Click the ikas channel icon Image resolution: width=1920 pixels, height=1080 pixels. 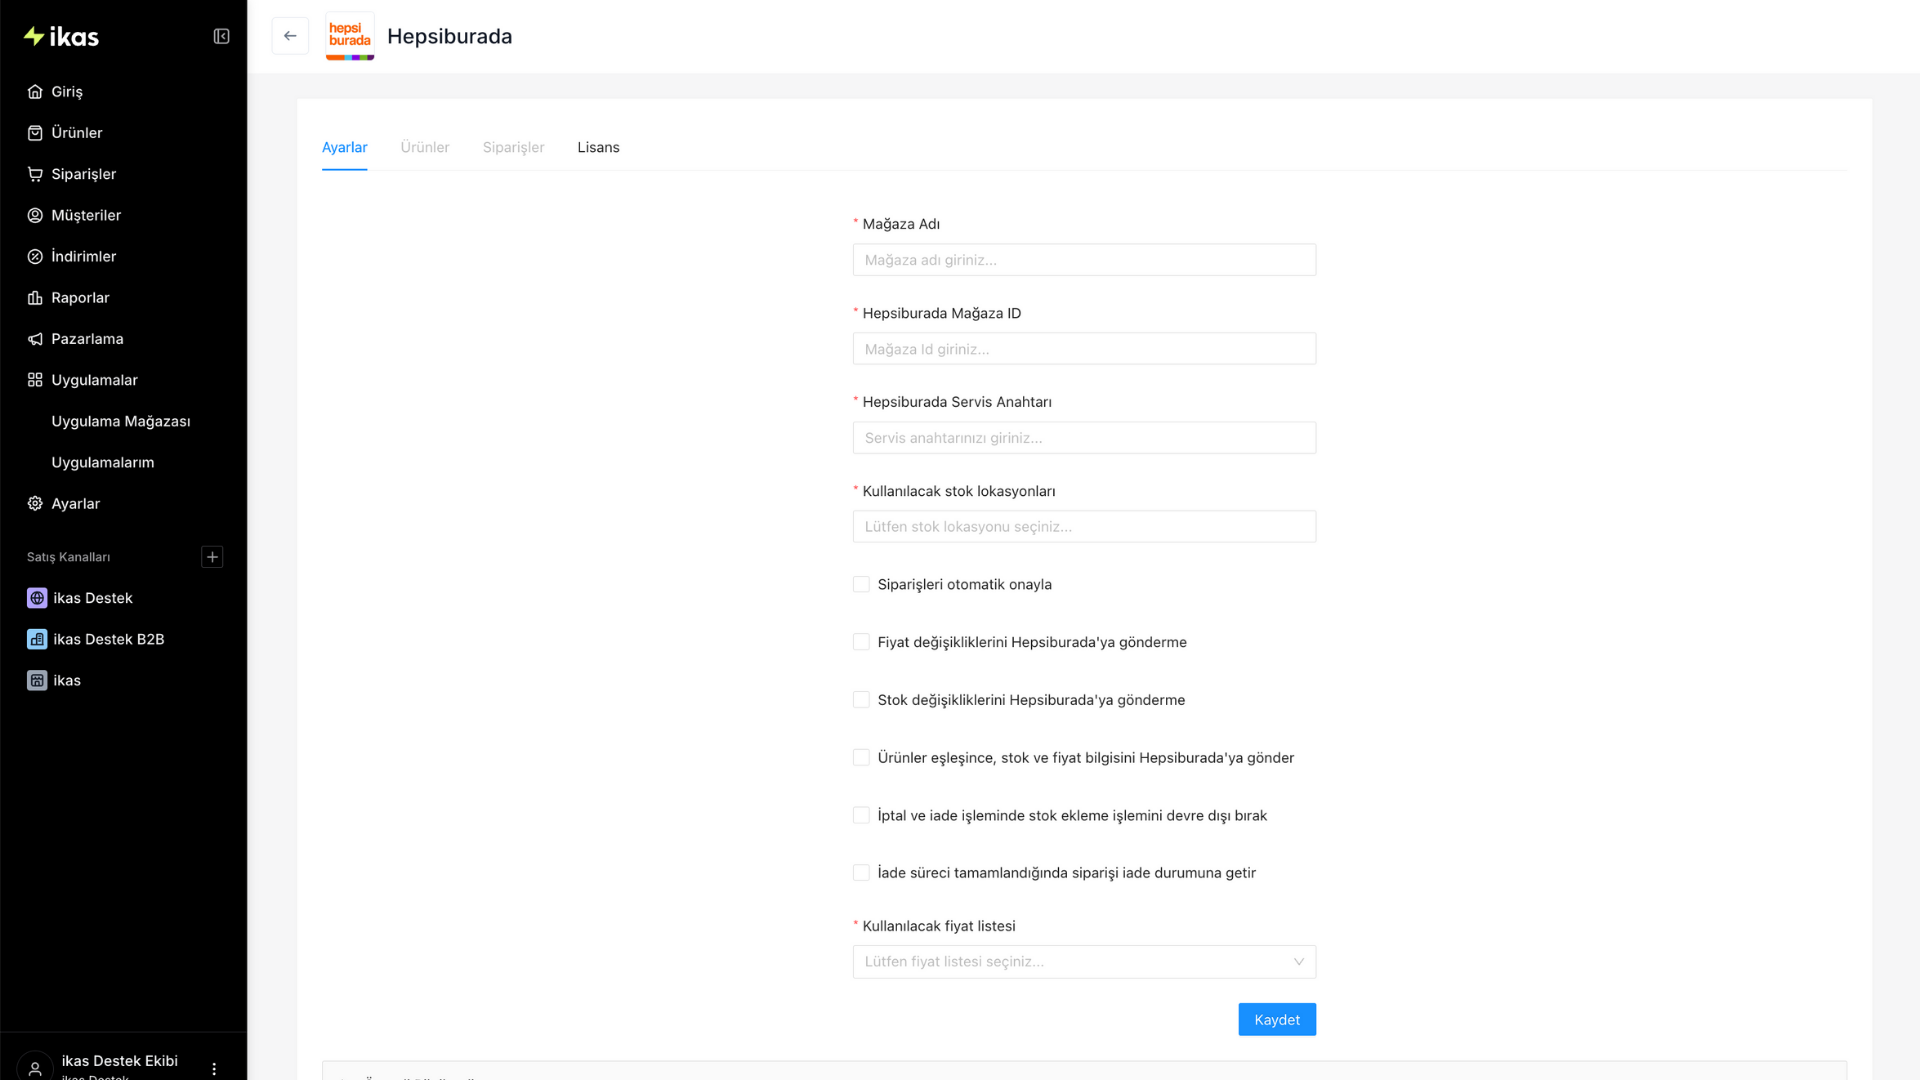coord(37,681)
